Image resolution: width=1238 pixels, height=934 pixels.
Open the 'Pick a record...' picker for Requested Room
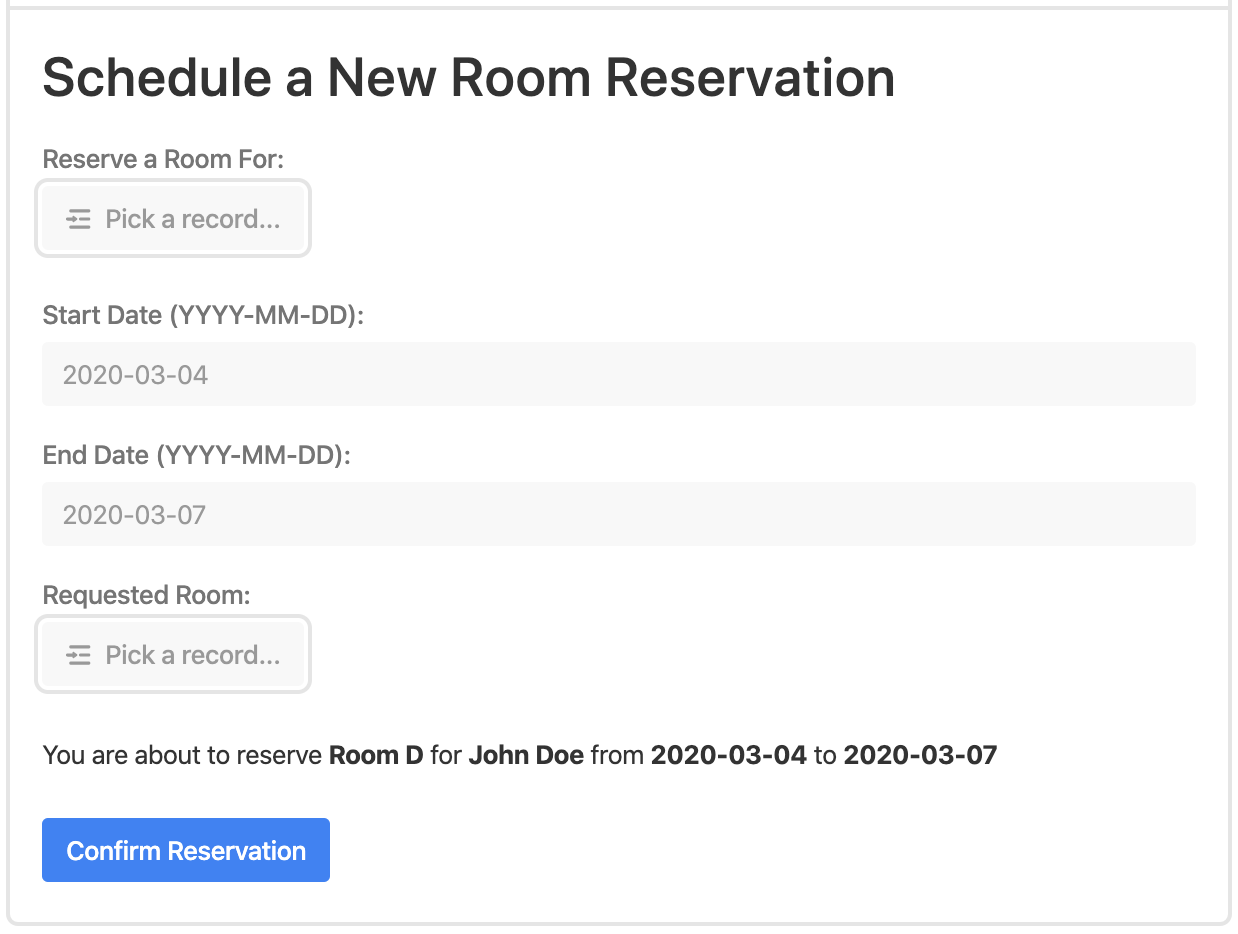point(173,655)
